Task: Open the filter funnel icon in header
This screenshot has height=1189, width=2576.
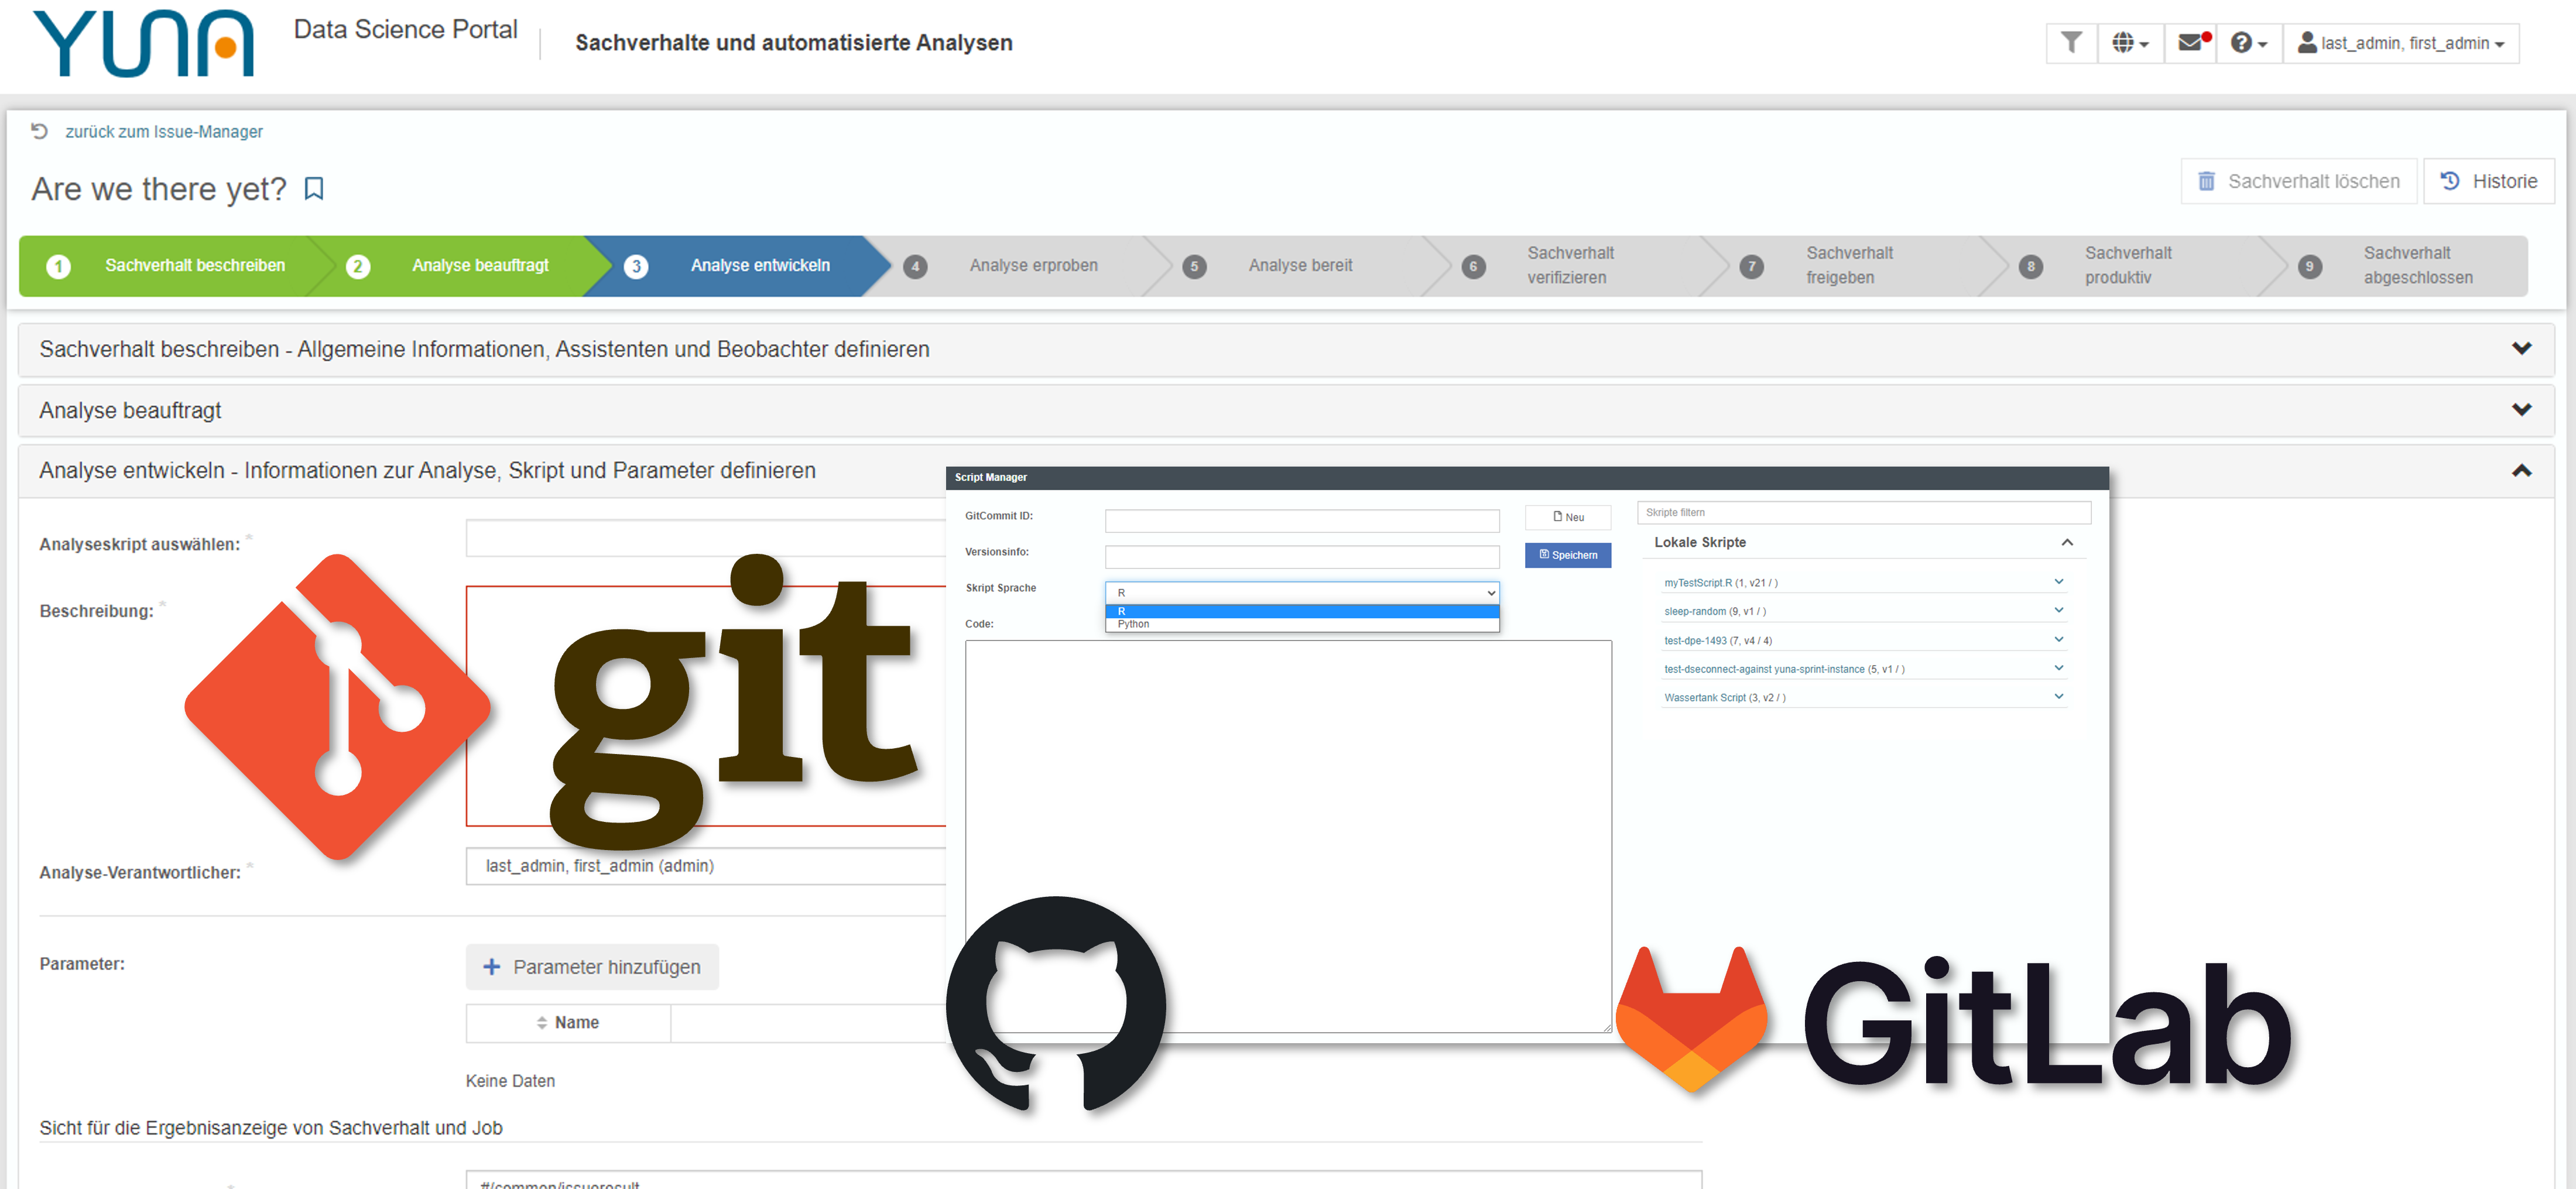Action: click(x=2071, y=43)
